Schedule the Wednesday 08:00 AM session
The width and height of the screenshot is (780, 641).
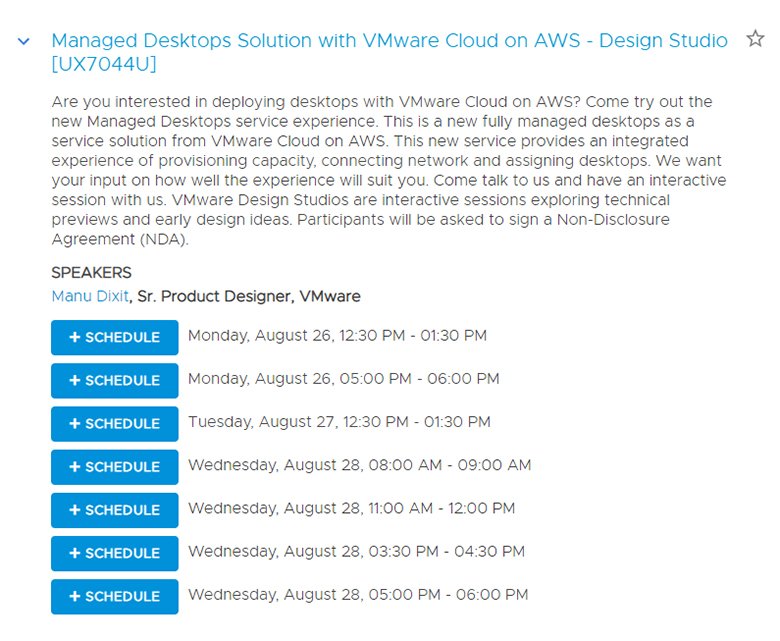tap(114, 466)
